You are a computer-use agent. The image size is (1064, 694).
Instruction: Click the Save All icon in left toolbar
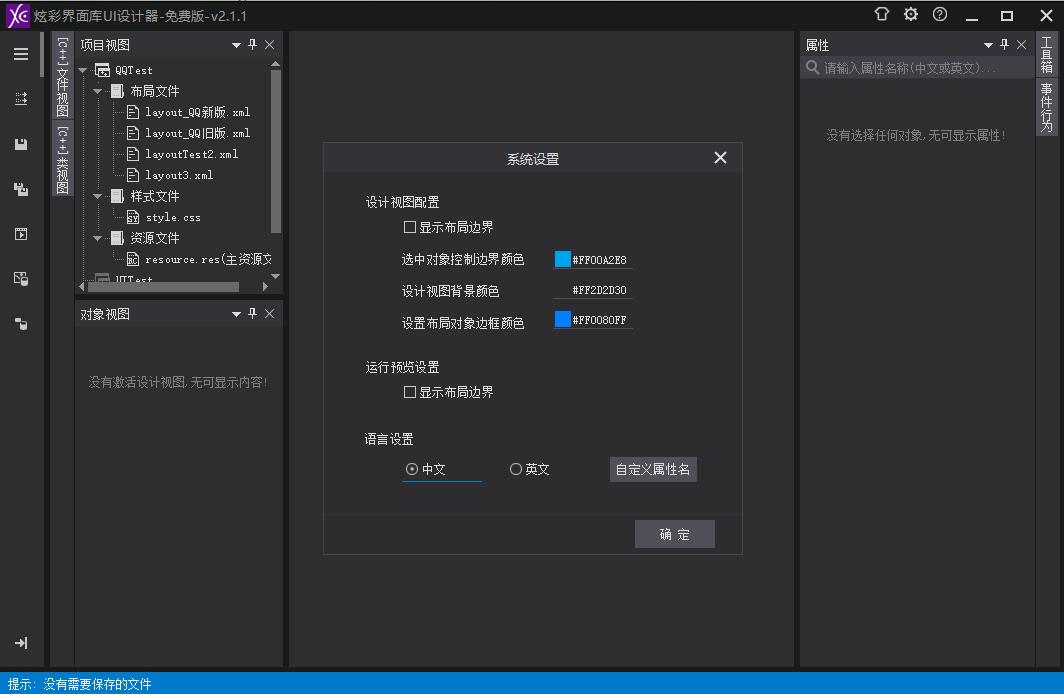coord(20,189)
